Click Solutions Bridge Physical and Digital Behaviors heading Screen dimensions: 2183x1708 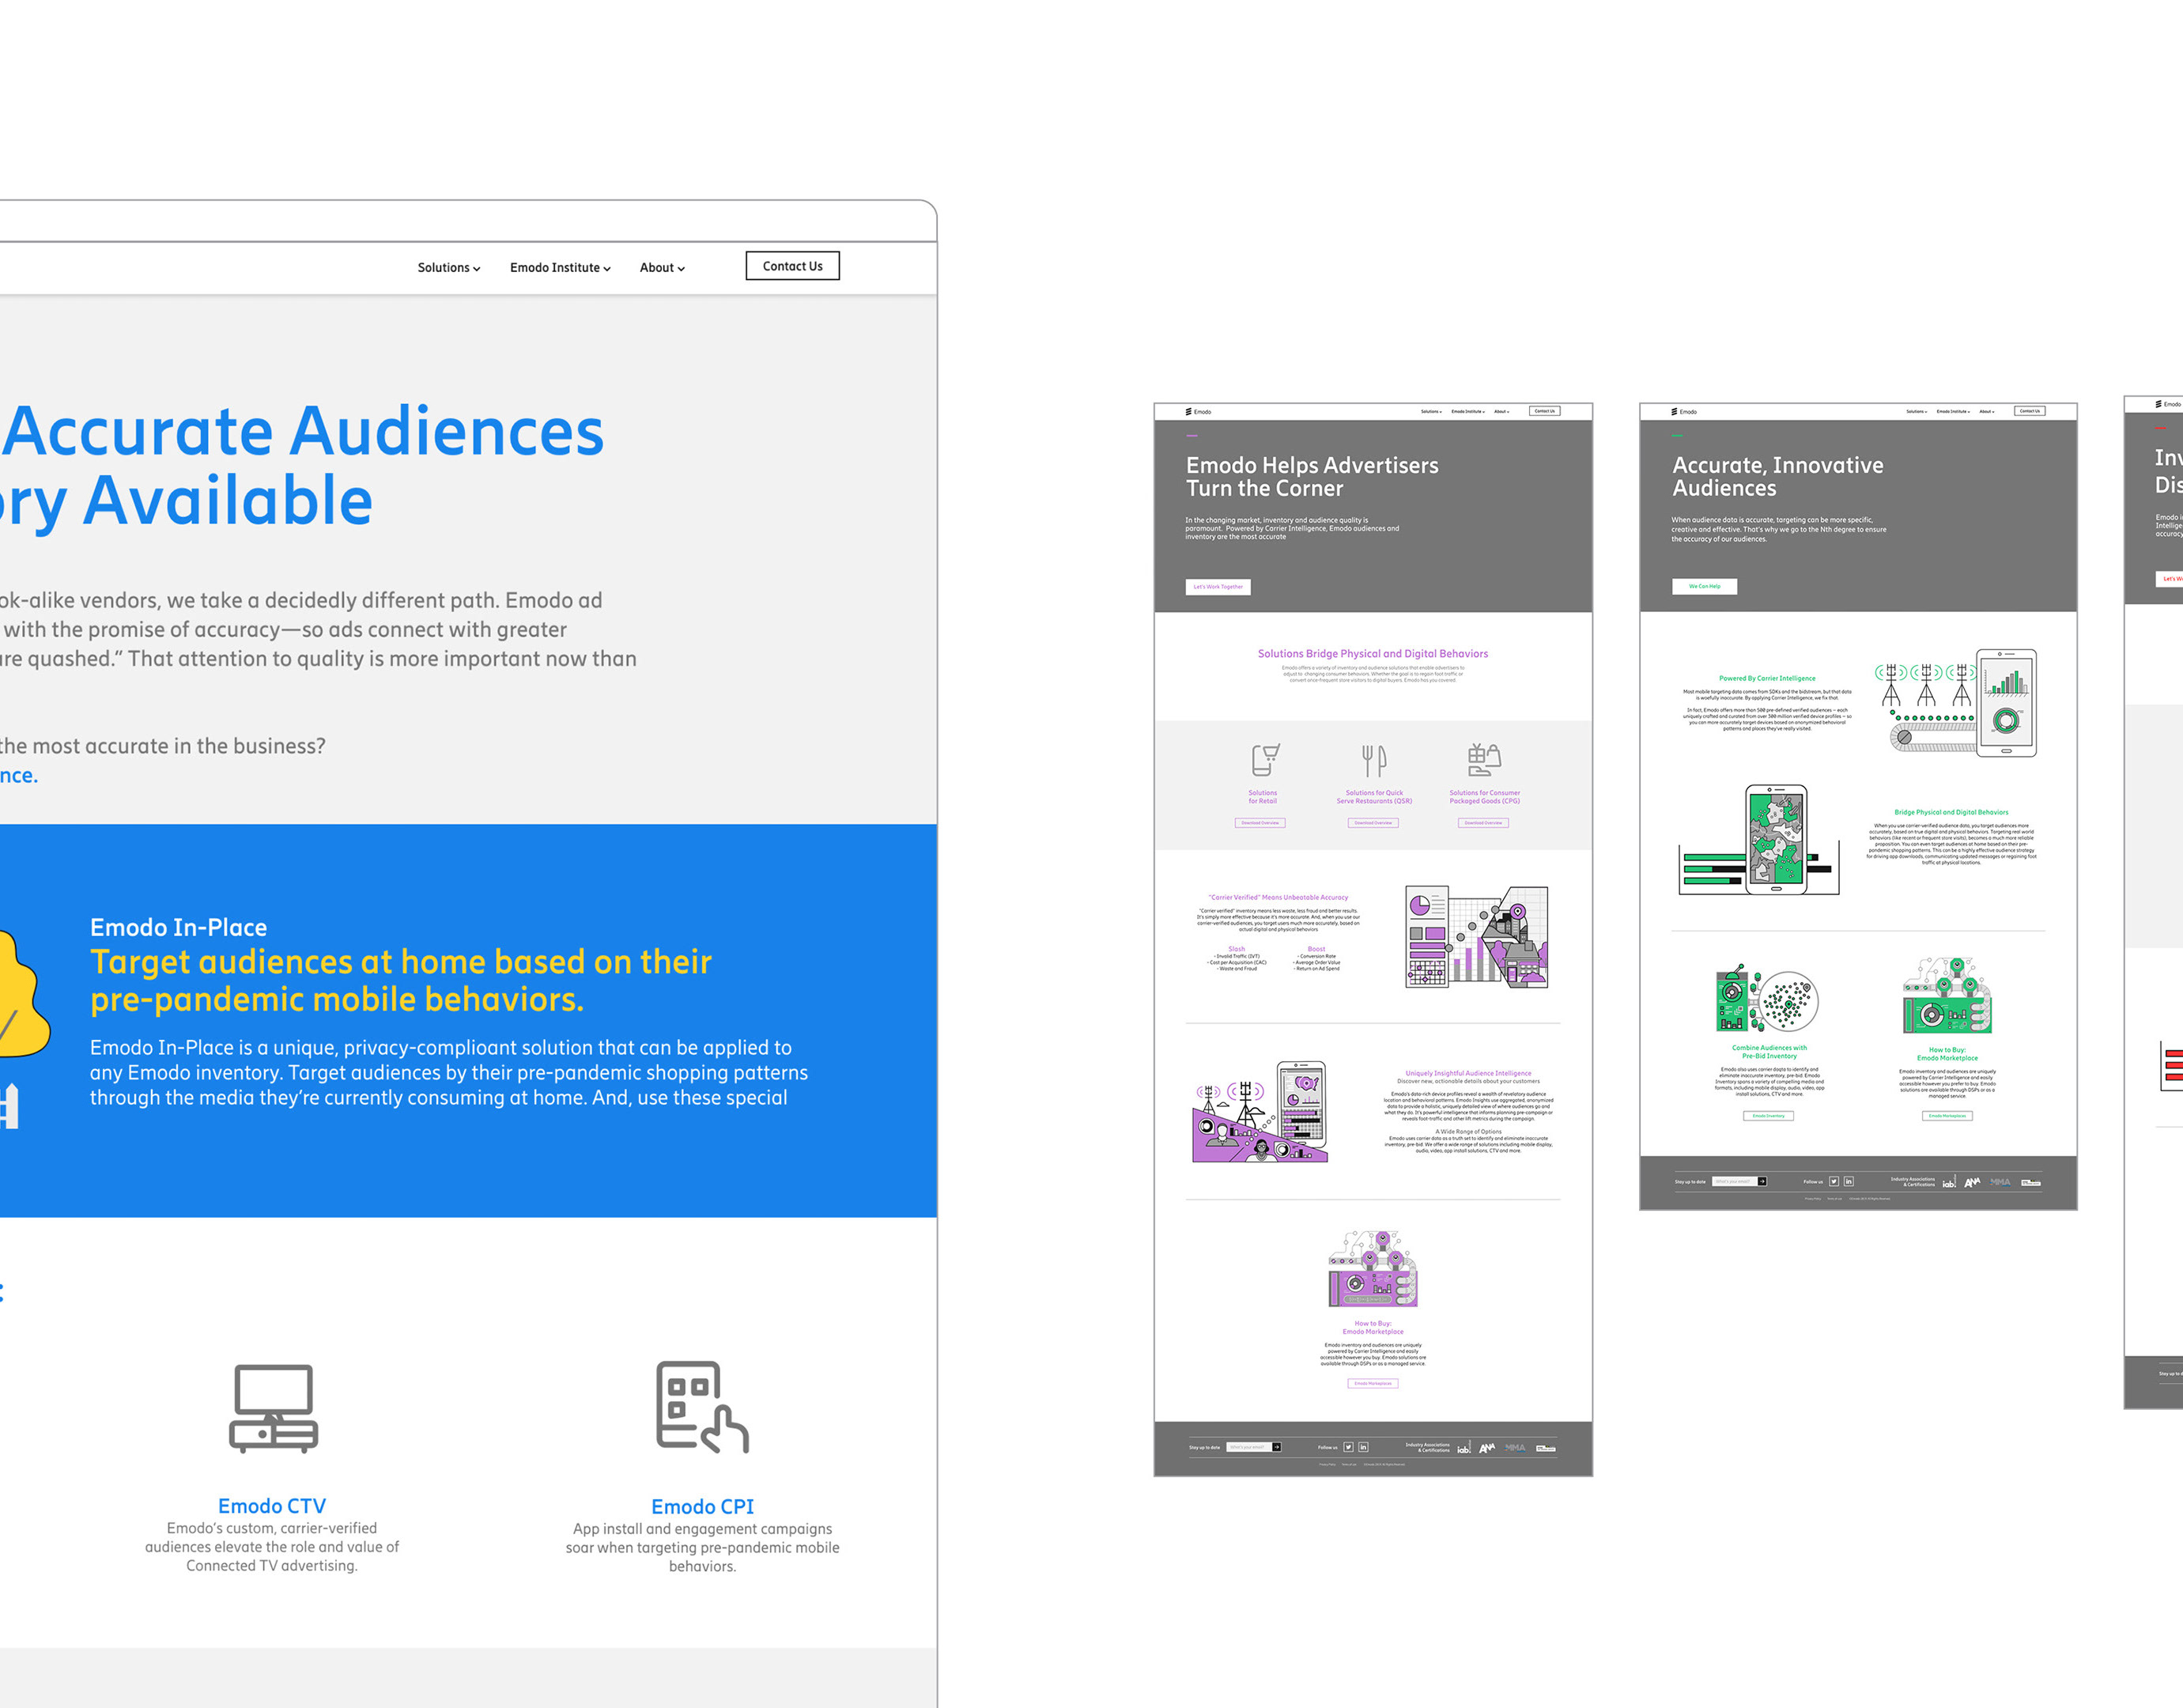click(x=1373, y=654)
